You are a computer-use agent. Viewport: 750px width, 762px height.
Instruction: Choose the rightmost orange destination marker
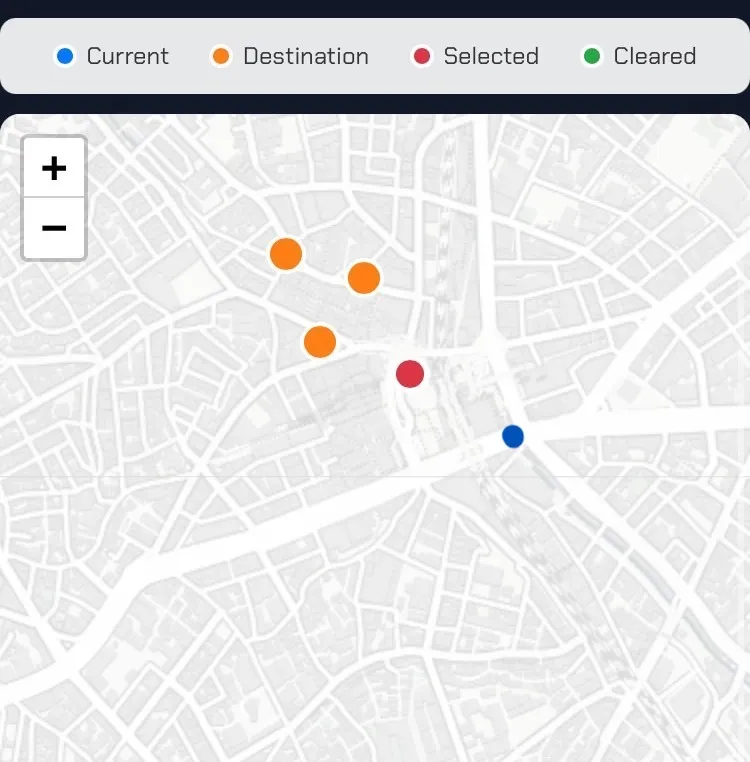[x=364, y=278]
